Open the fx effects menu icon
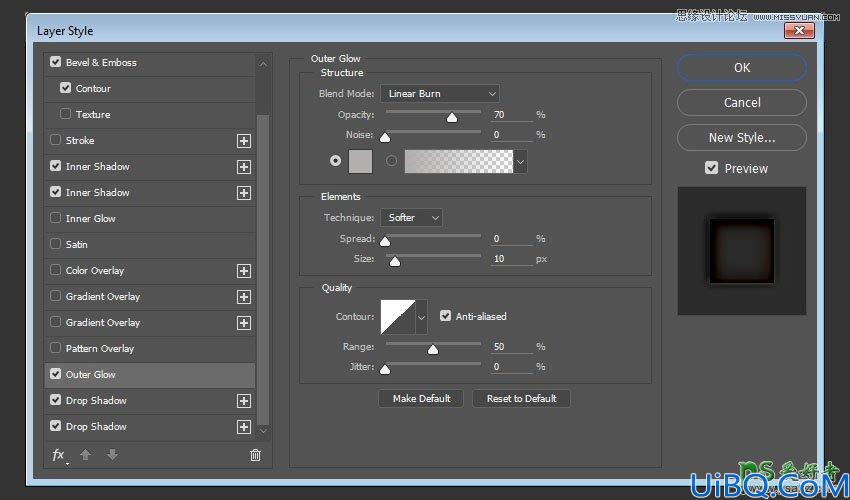 pyautogui.click(x=59, y=456)
